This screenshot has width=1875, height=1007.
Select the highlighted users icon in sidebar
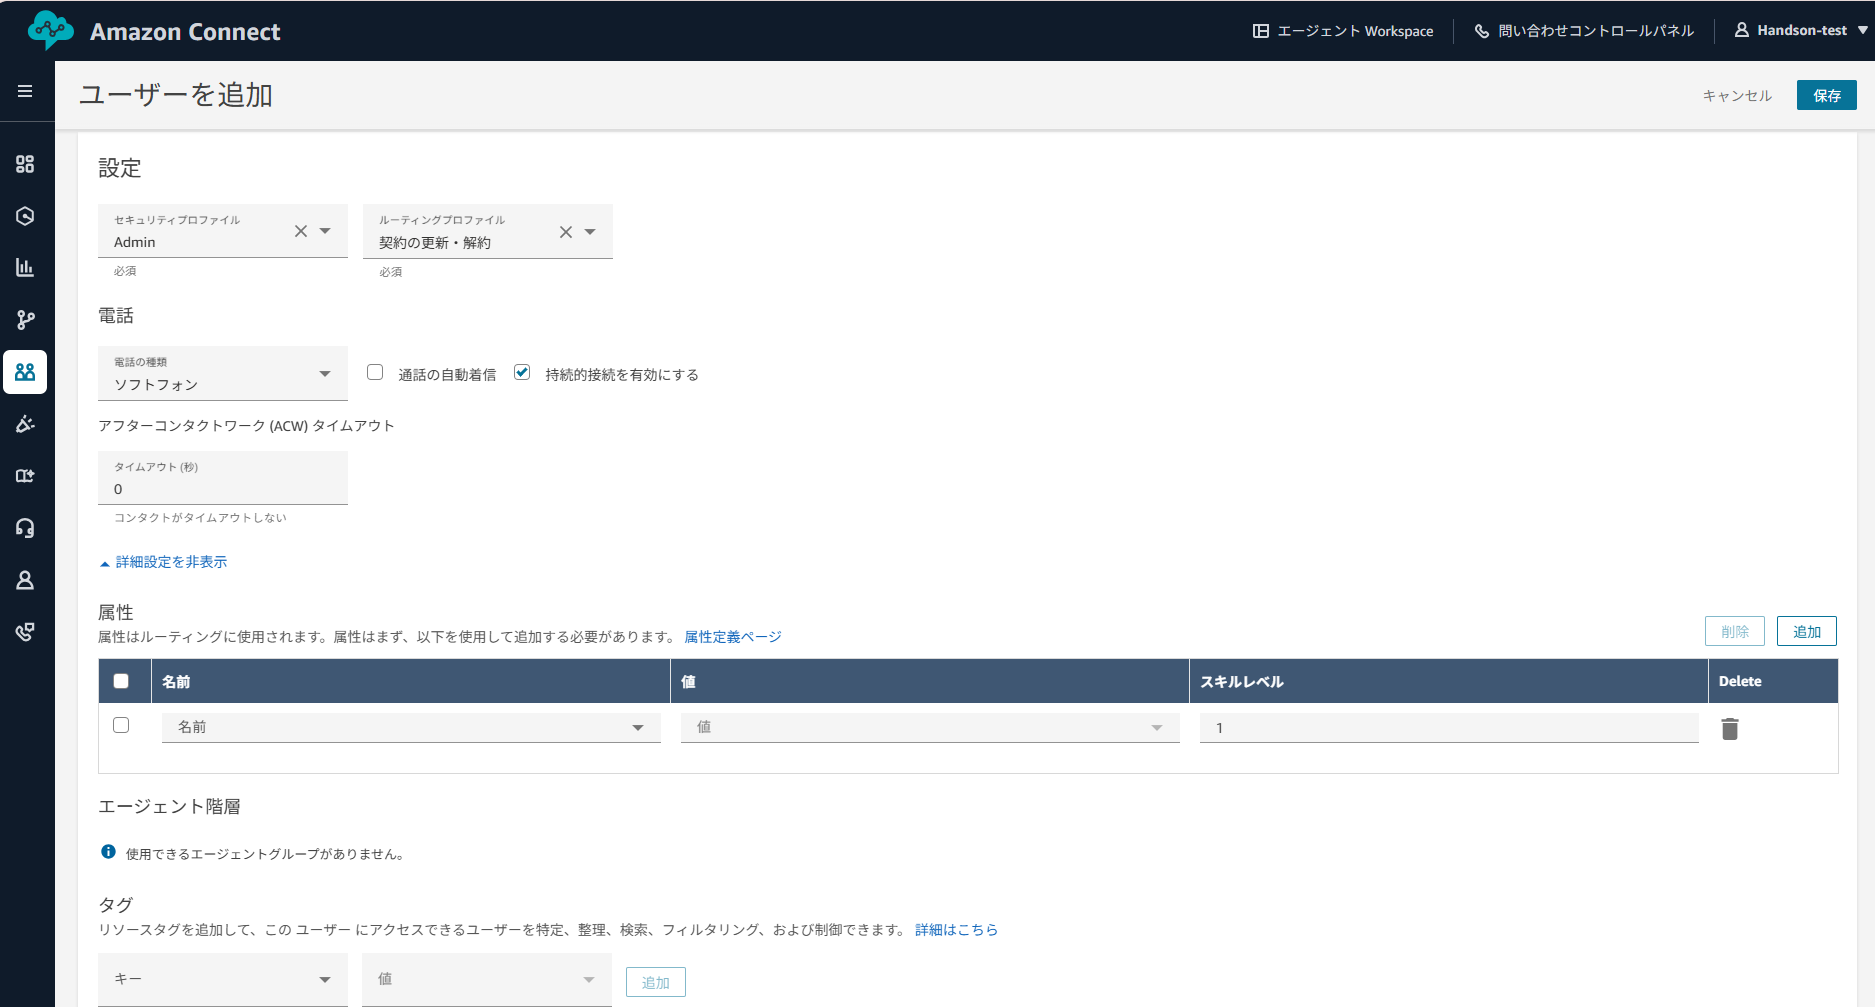pyautogui.click(x=25, y=372)
